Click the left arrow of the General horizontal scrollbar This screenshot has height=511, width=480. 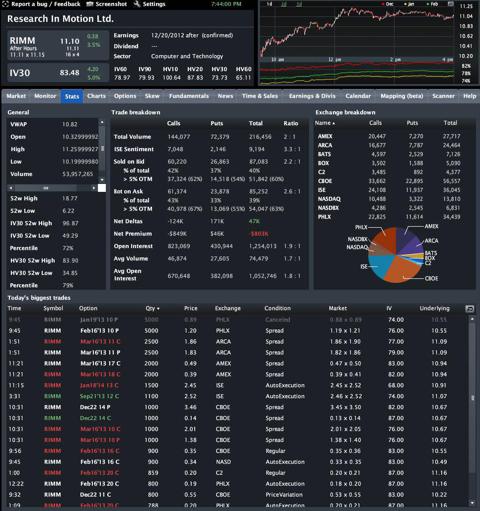point(11,188)
